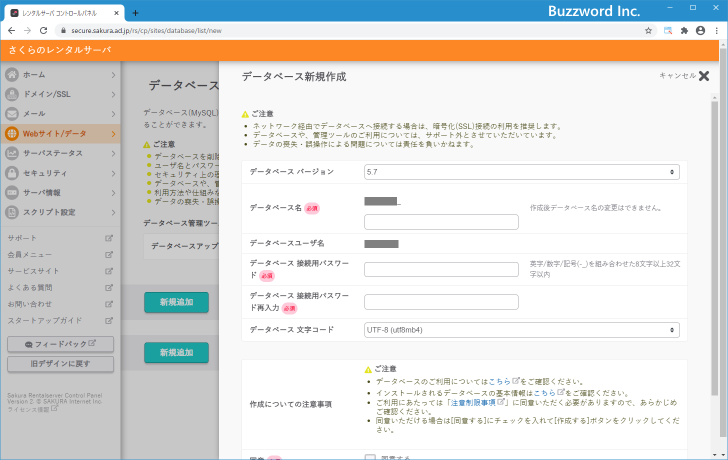Close the レンタルサーバ コントロールパネル tab
The height and width of the screenshot is (460, 728).
[117, 13]
